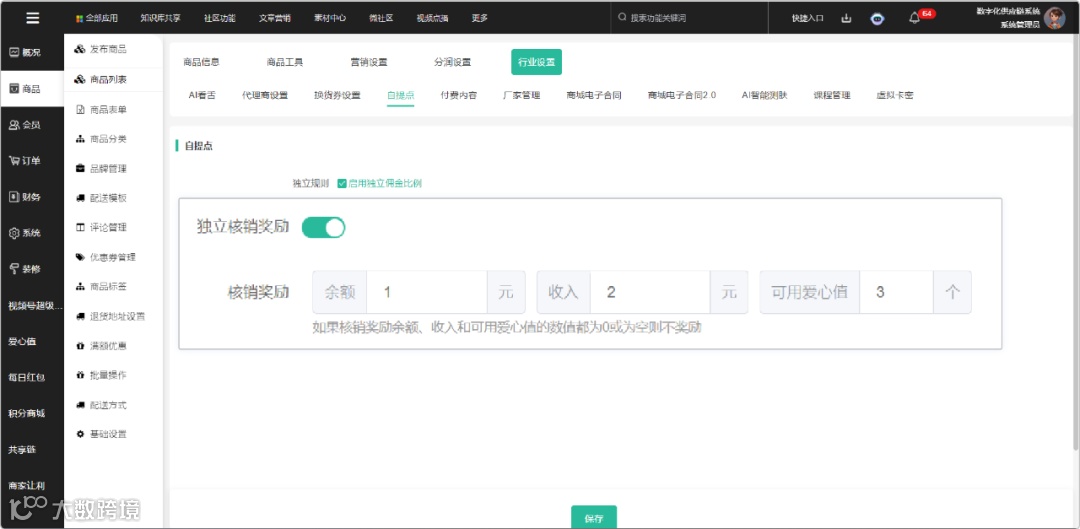Screen dimensions: 1080x529
Task: Select the 行业设置 tab
Action: 537,62
